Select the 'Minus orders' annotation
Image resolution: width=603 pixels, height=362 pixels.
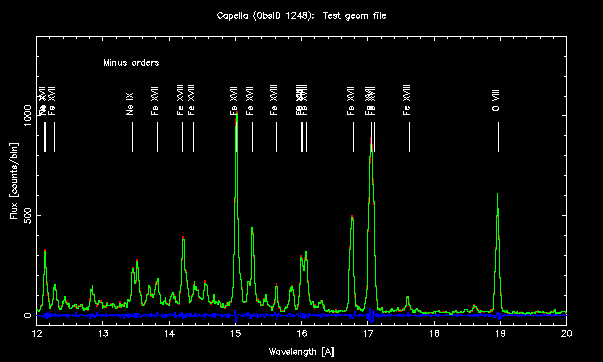click(131, 63)
